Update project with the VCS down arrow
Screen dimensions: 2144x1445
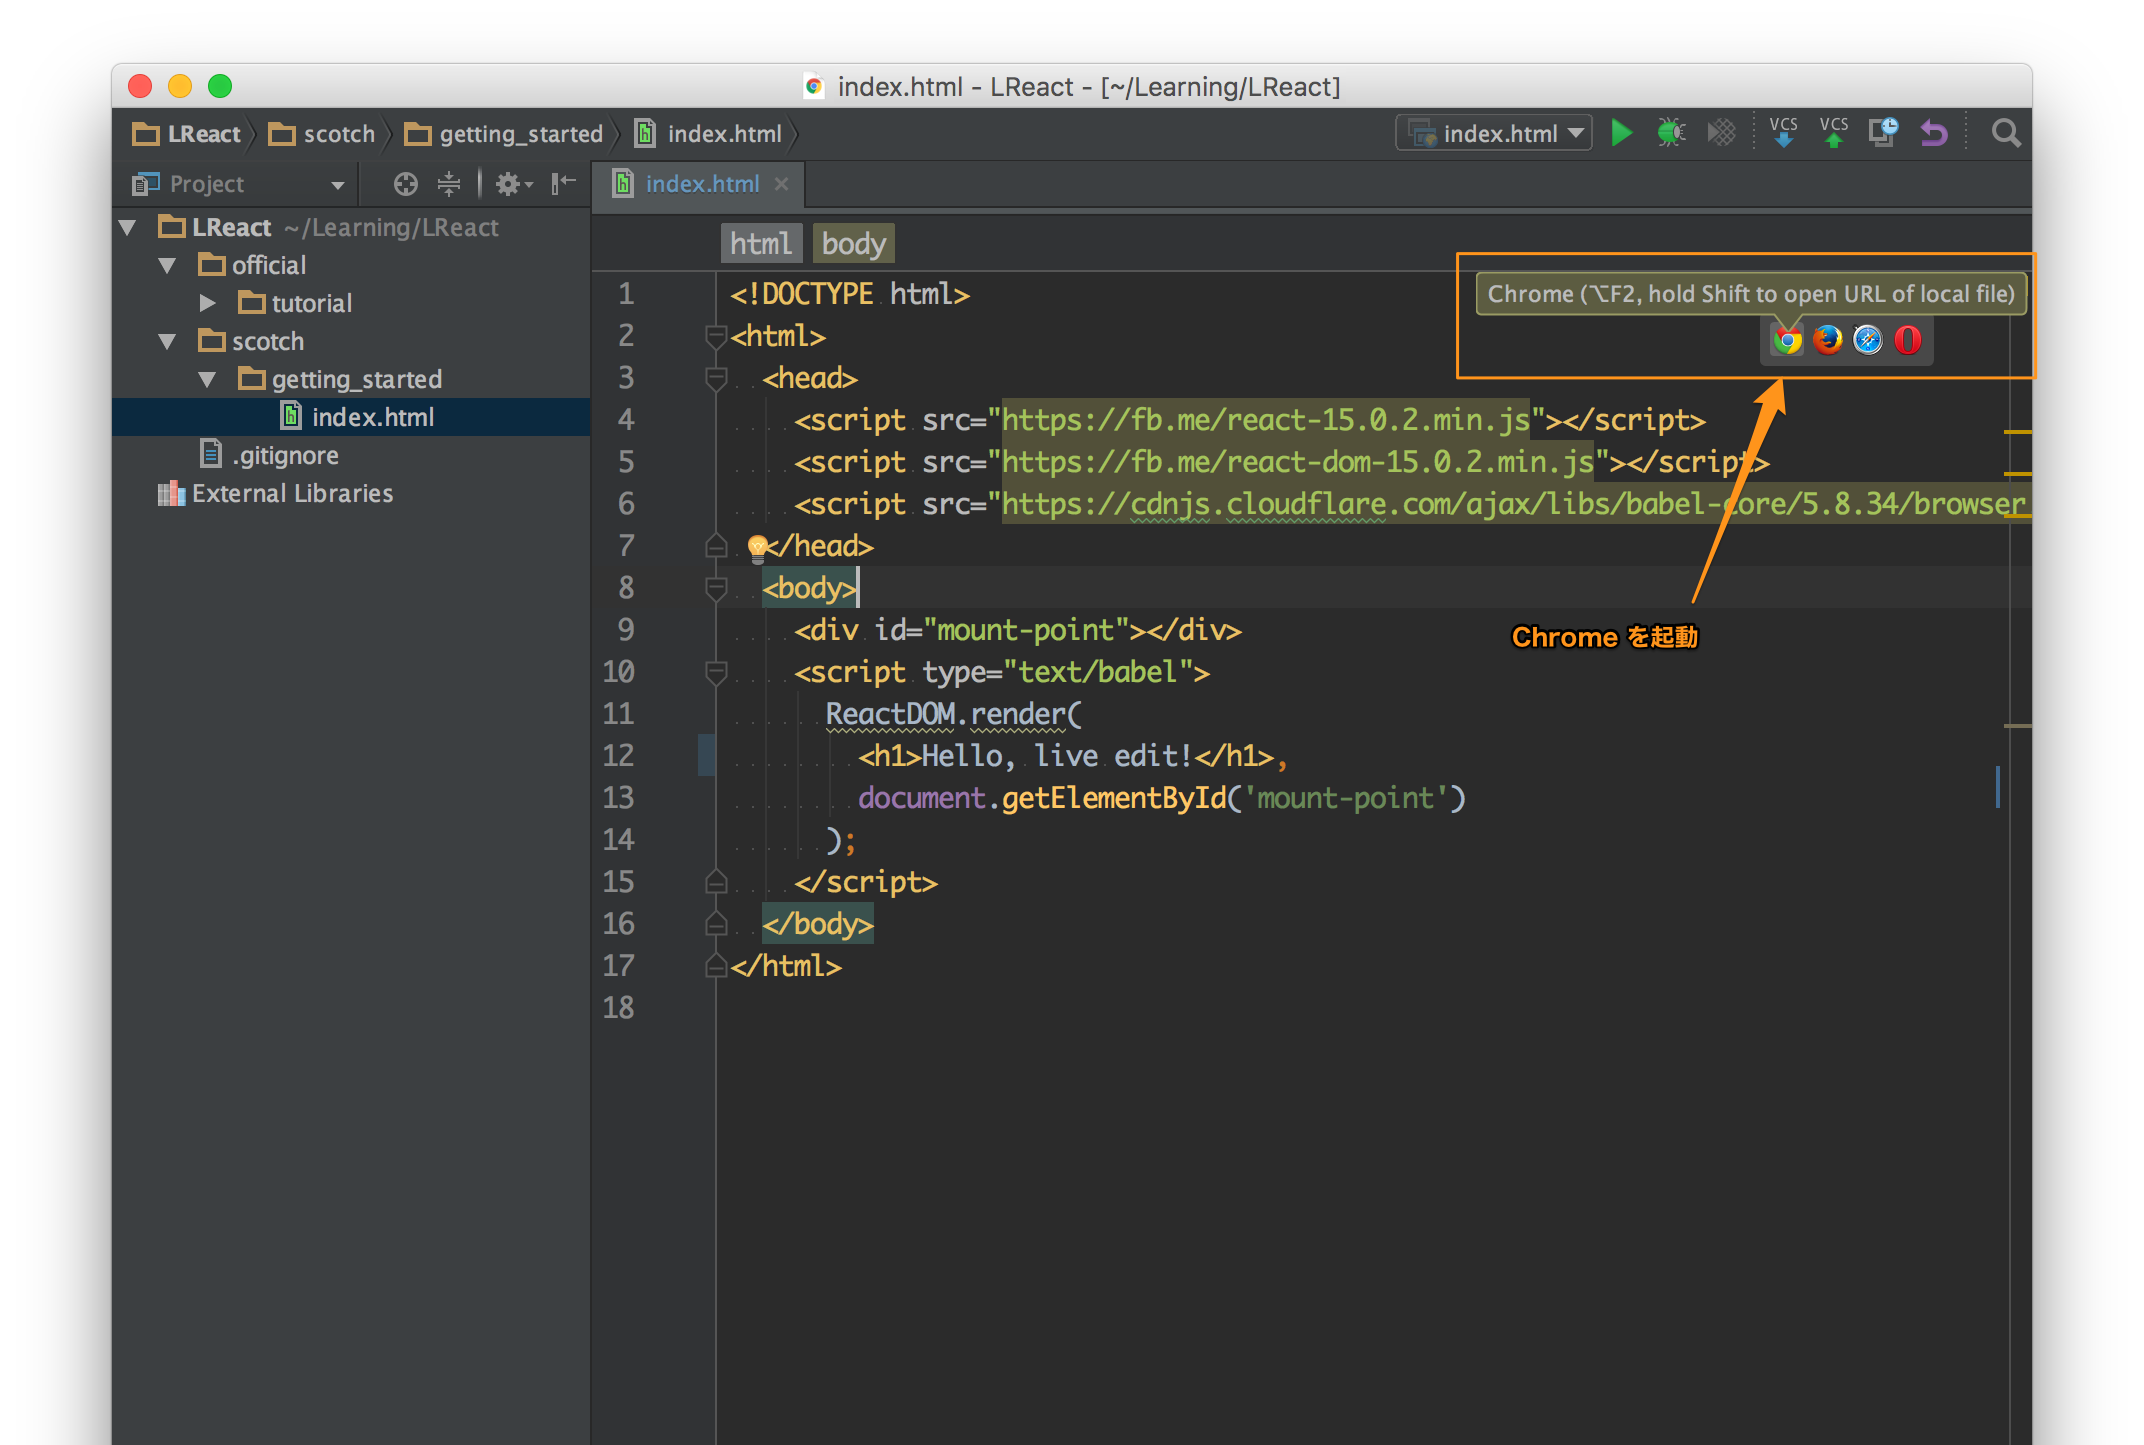(x=1783, y=133)
